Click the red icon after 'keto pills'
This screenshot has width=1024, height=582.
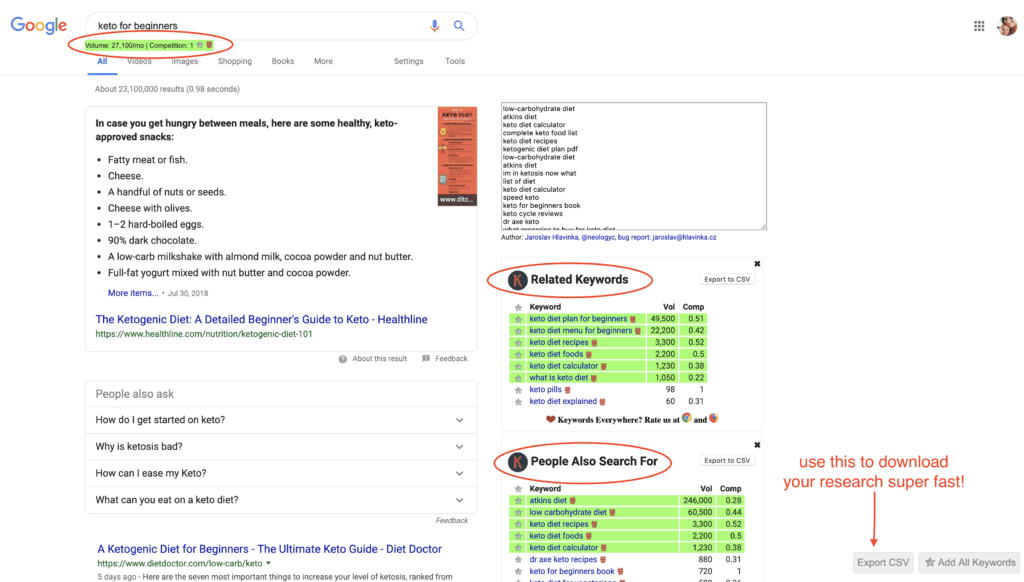pos(568,390)
